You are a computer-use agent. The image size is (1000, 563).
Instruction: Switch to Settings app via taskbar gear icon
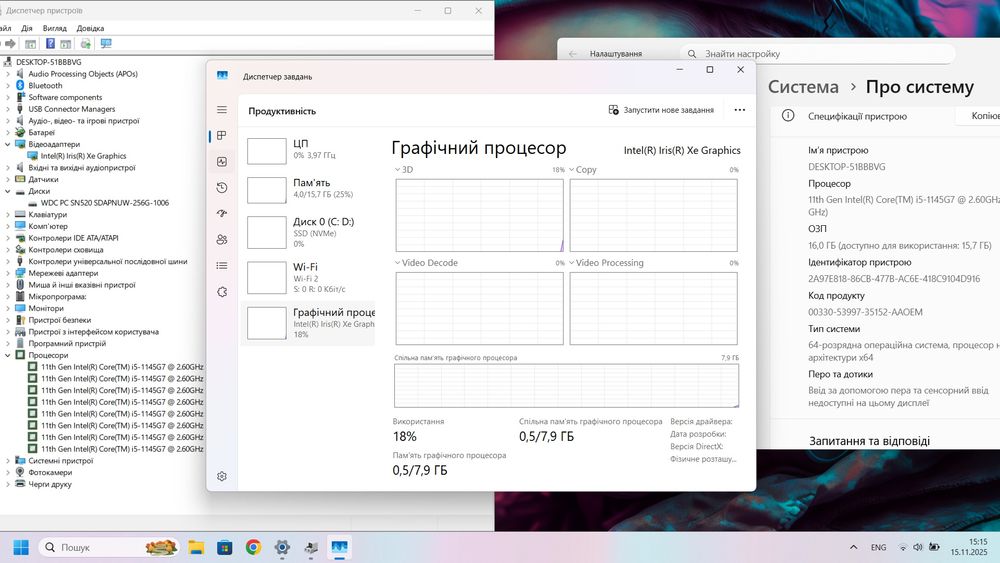click(282, 547)
